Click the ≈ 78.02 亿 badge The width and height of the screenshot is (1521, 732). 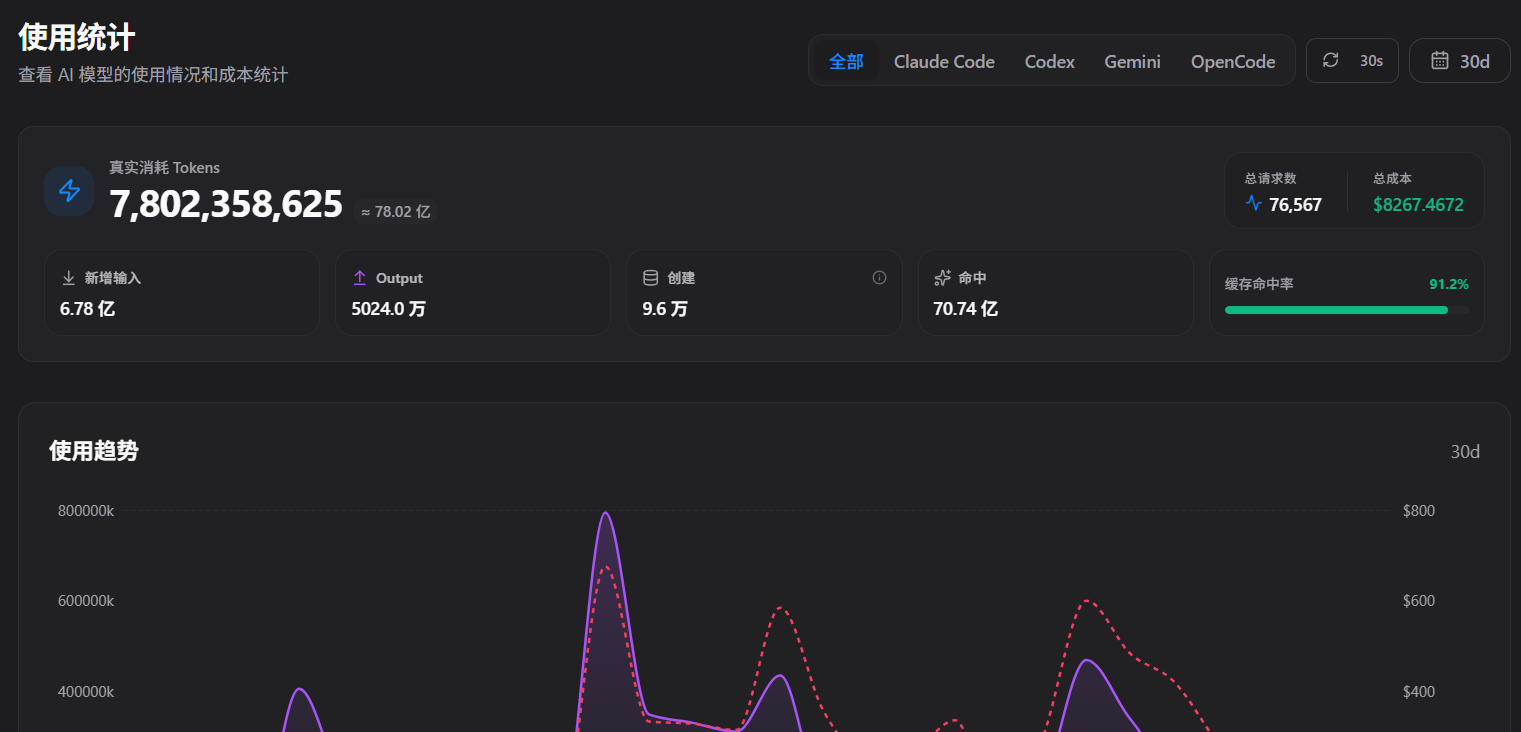pyautogui.click(x=395, y=212)
